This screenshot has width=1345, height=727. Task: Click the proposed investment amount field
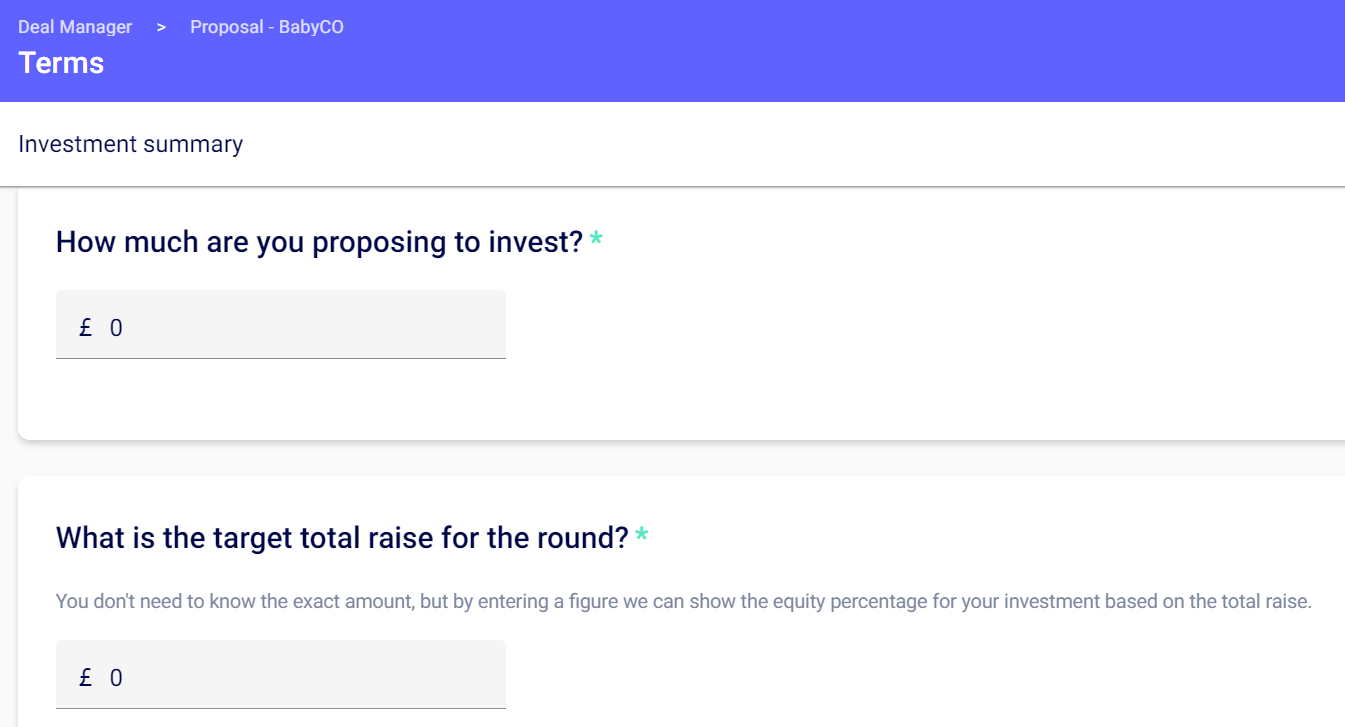point(300,327)
